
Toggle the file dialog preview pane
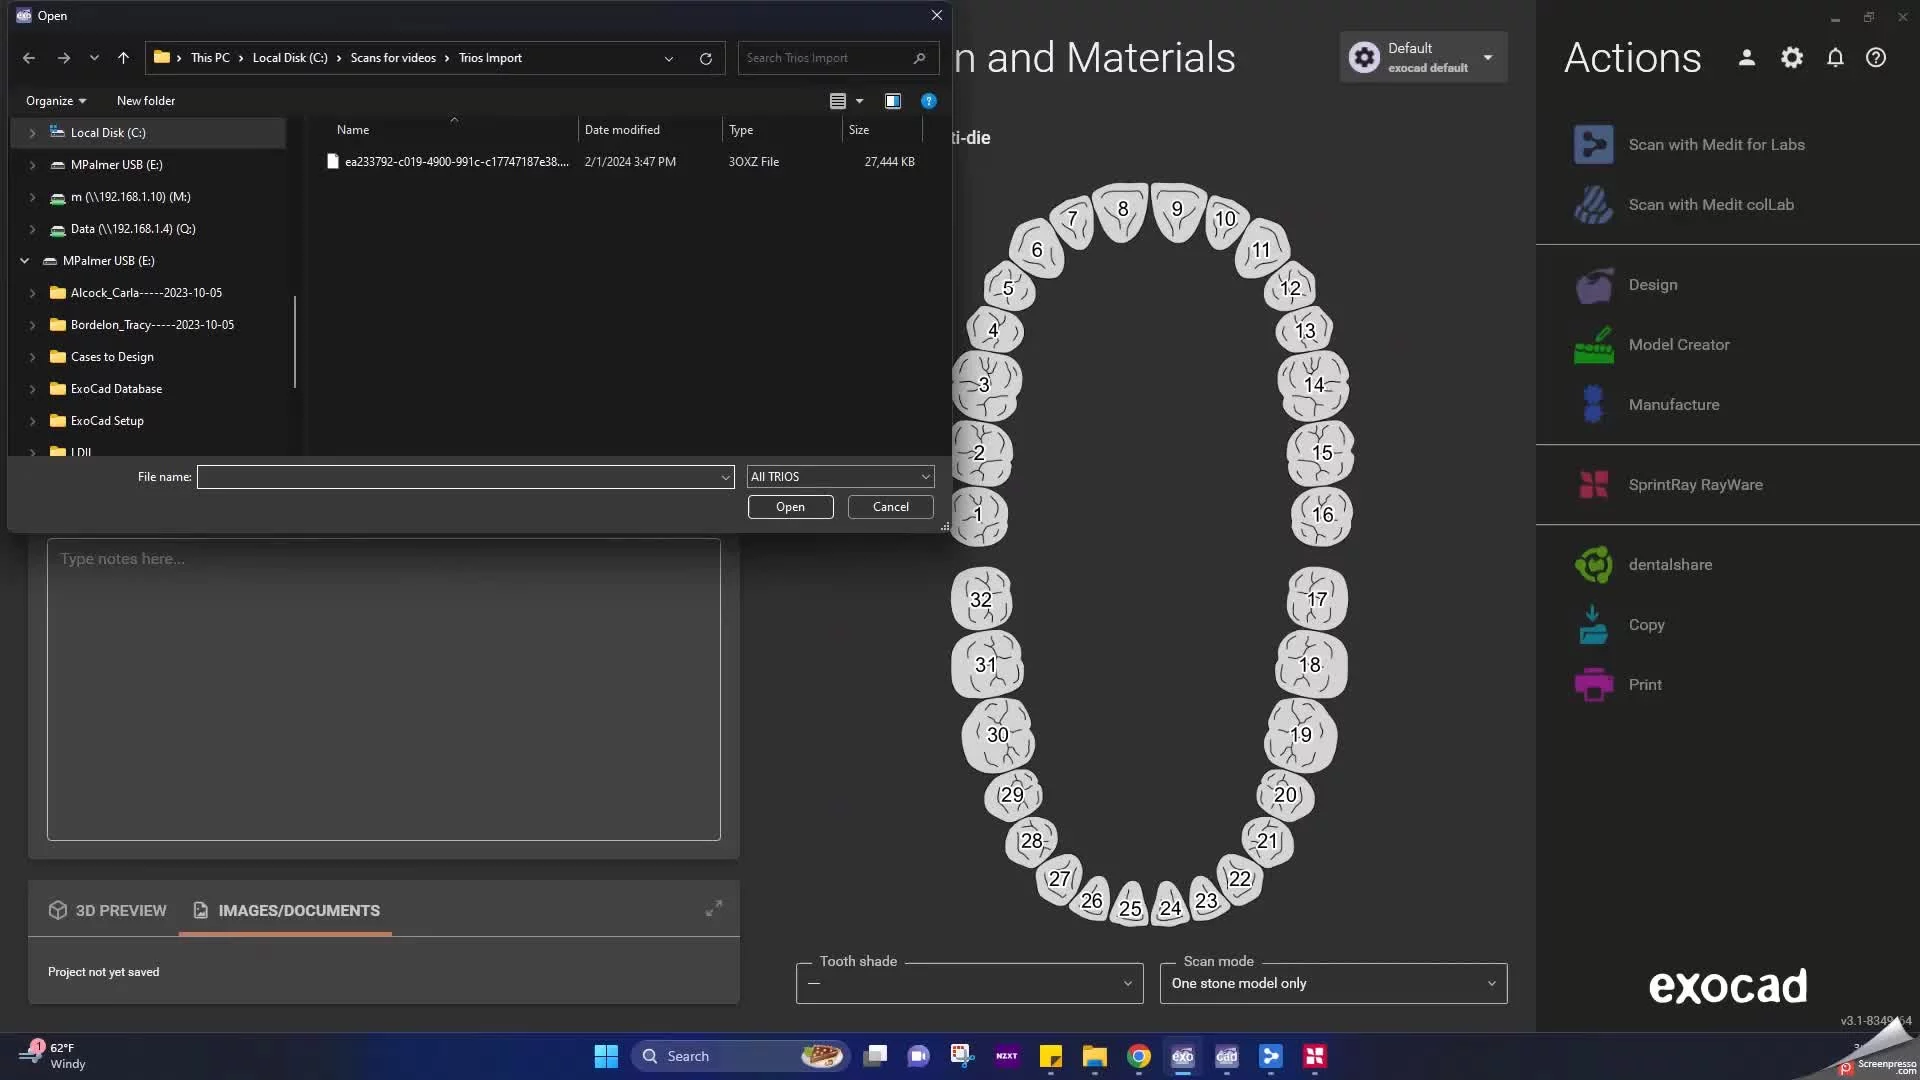(893, 101)
